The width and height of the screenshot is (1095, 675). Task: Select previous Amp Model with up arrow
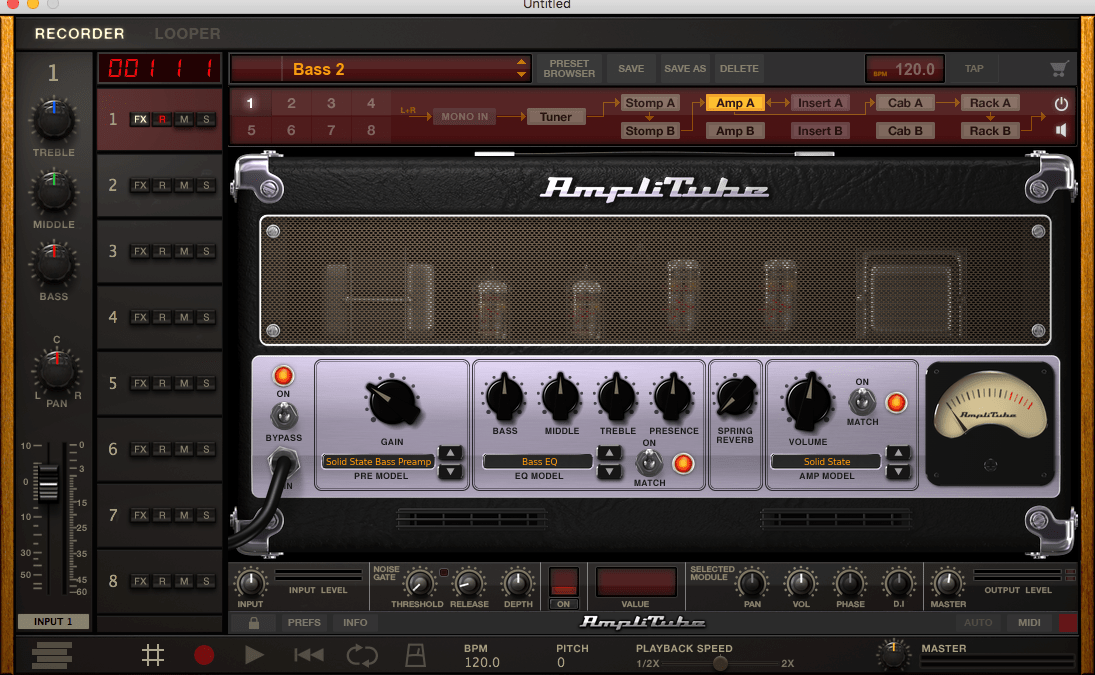click(898, 453)
